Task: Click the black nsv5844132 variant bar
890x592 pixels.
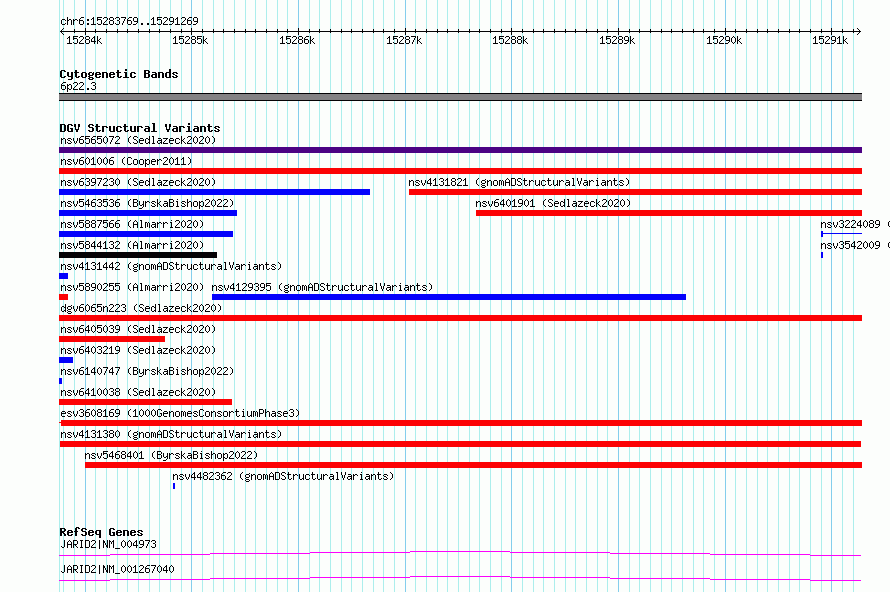Action: 138,255
